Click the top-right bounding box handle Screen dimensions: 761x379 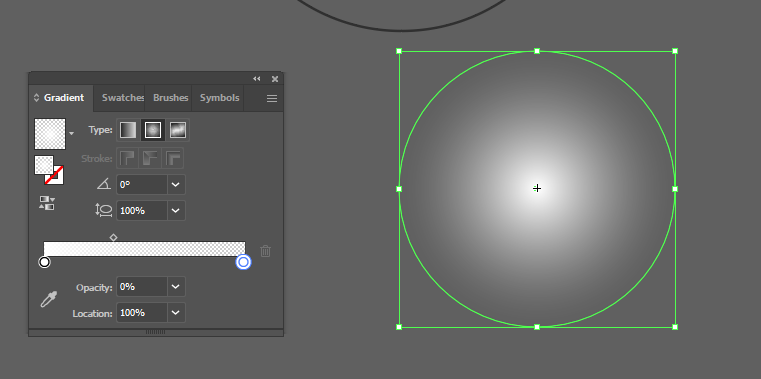coord(675,51)
